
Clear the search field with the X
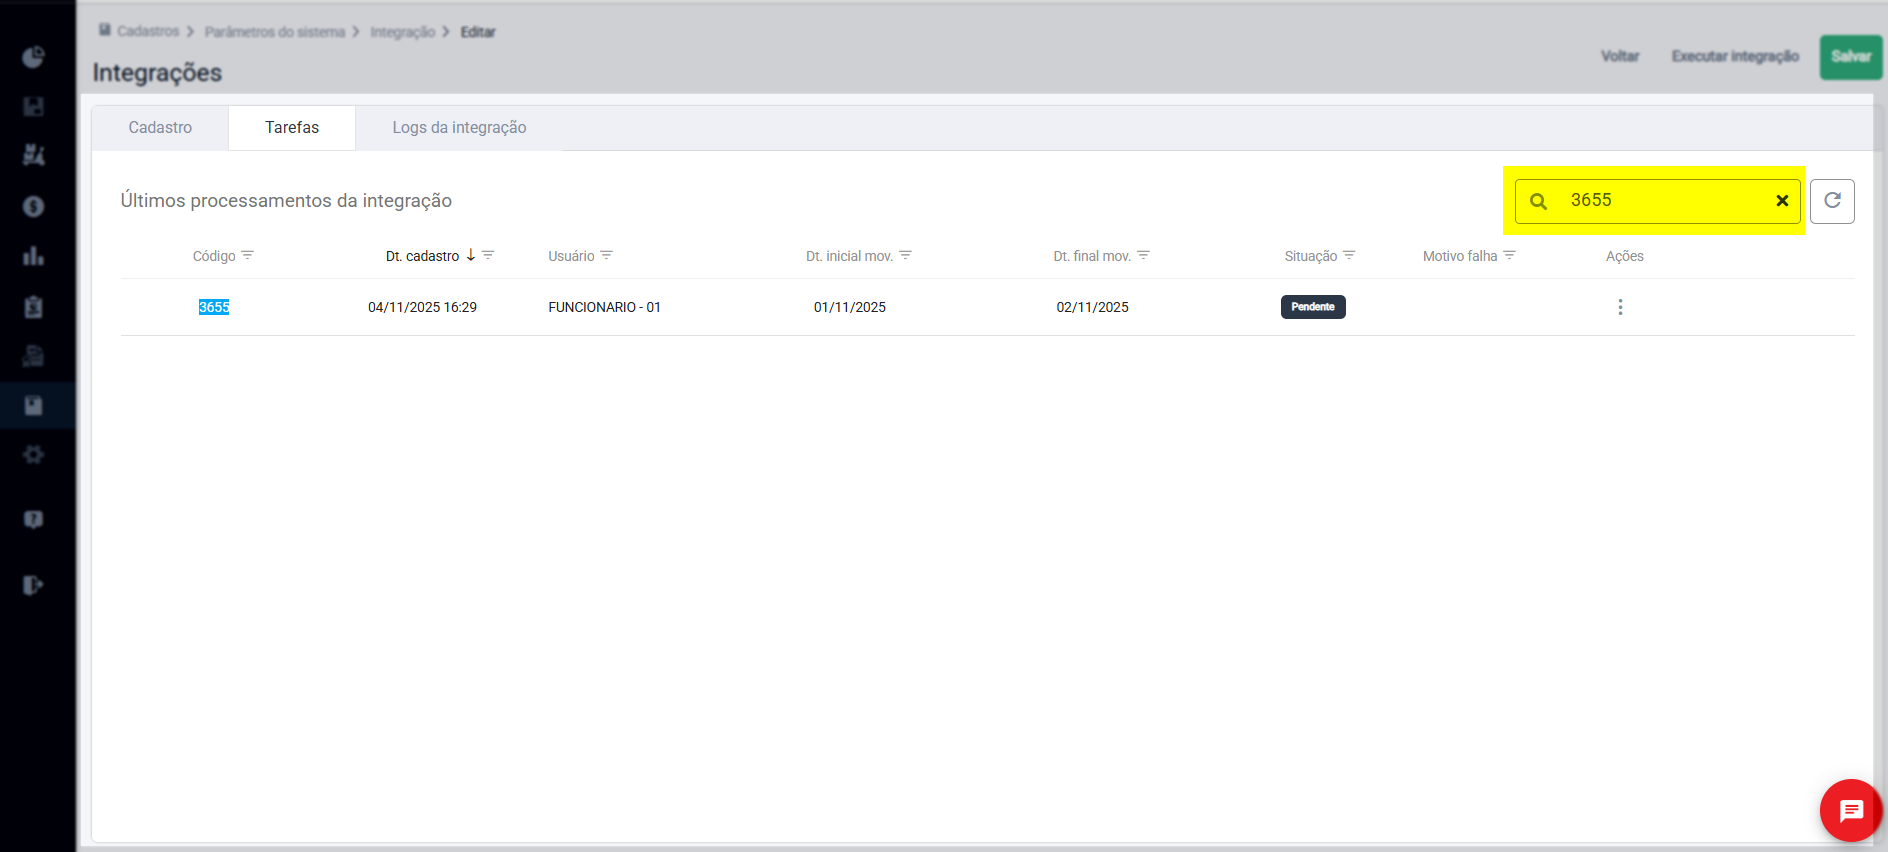[1782, 200]
